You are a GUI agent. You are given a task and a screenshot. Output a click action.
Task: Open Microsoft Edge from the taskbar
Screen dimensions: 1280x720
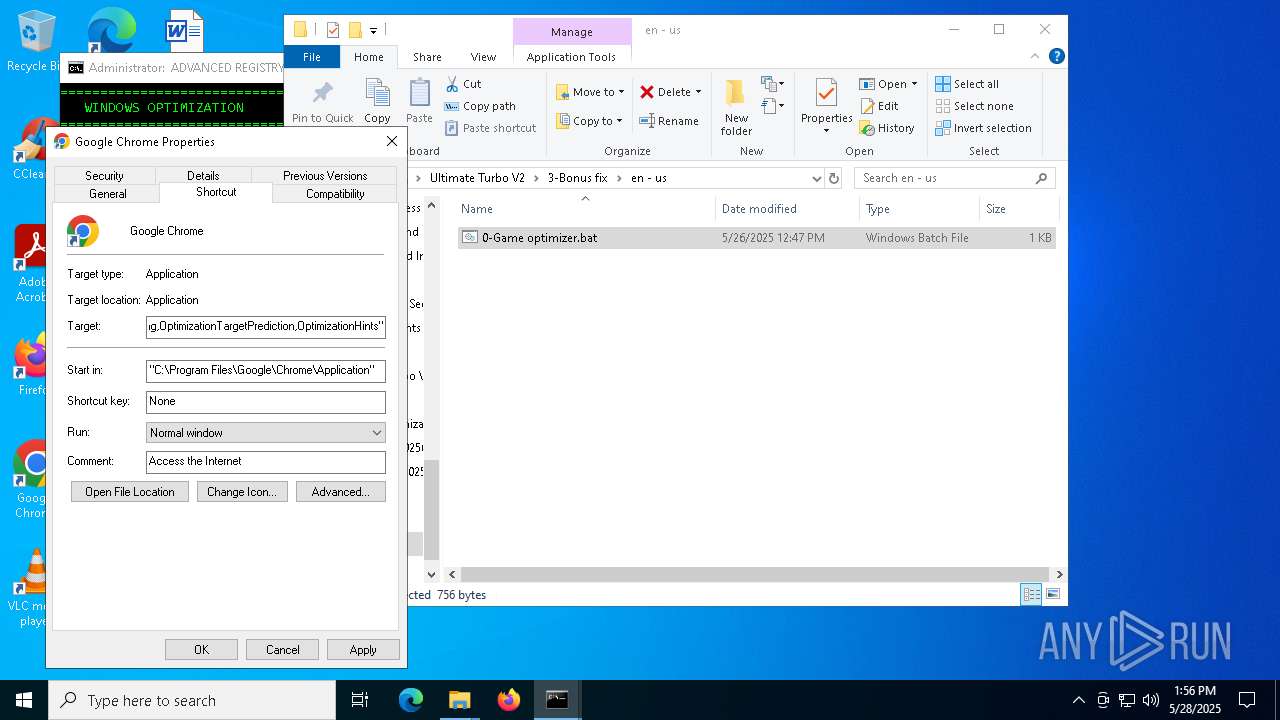(411, 700)
